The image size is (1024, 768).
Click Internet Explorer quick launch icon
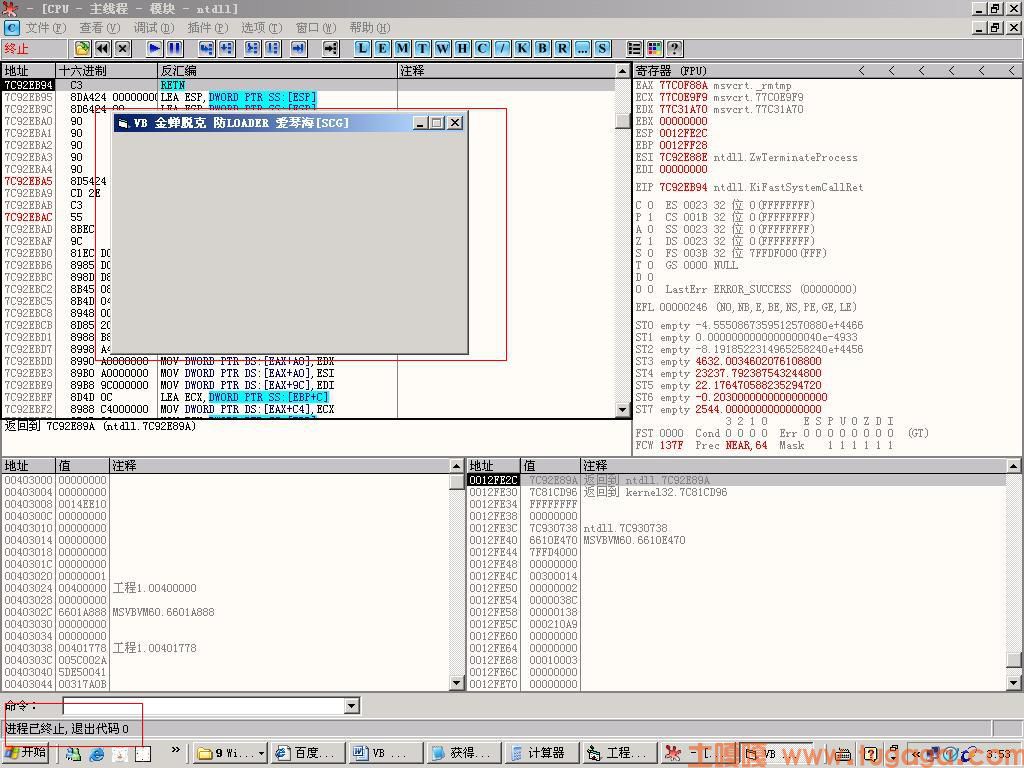tap(97, 754)
